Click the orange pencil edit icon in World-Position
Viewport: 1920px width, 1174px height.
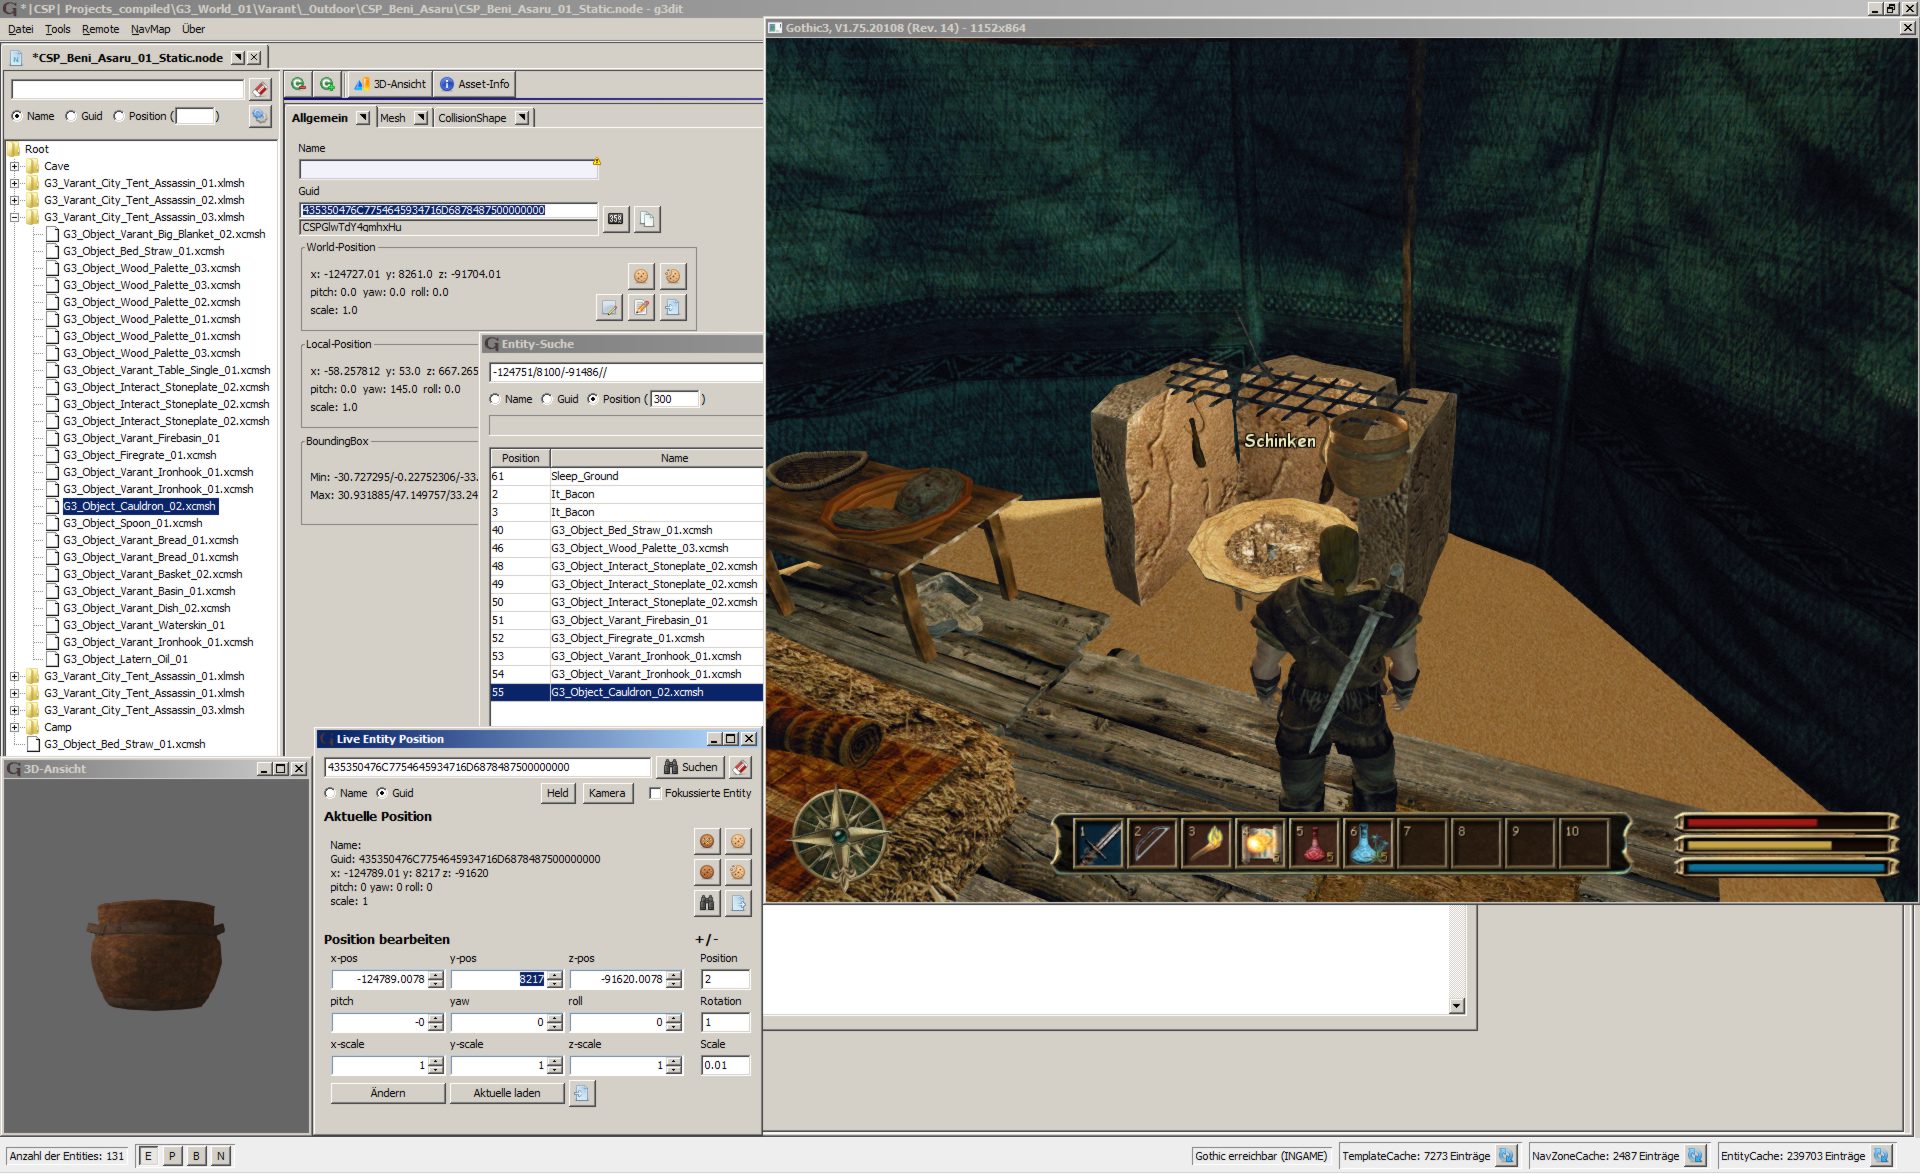point(641,307)
